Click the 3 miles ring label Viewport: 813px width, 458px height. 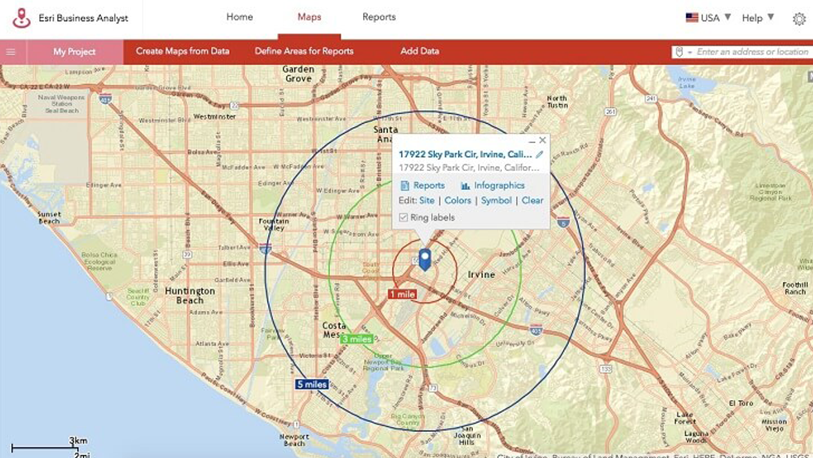356,339
